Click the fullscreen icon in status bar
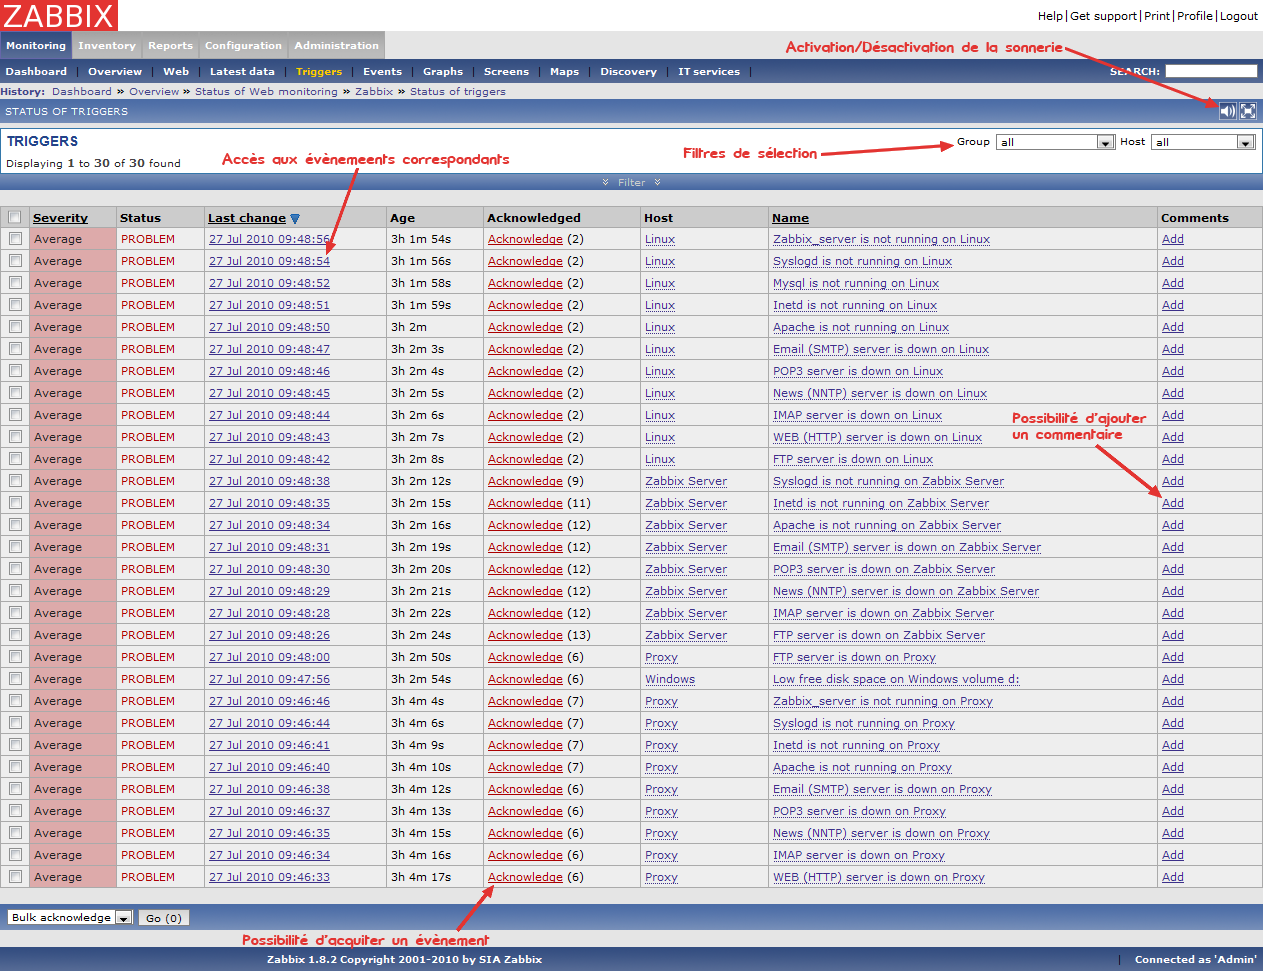 [x=1248, y=111]
